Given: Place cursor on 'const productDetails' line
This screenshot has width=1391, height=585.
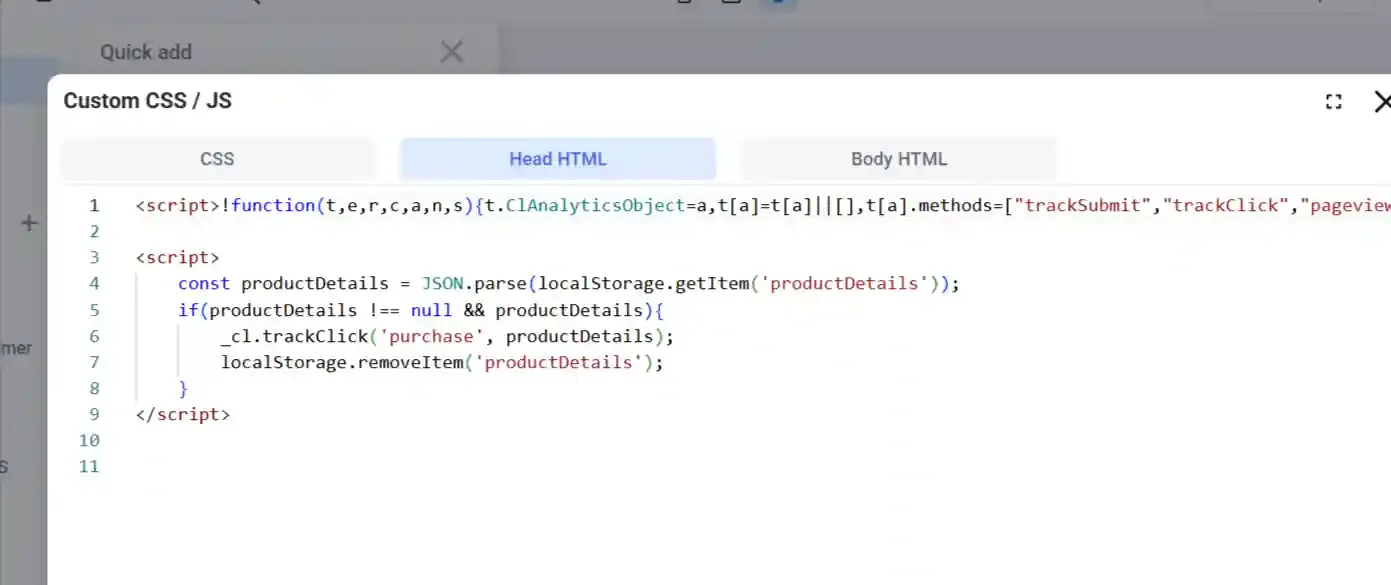Looking at the screenshot, I should (569, 284).
